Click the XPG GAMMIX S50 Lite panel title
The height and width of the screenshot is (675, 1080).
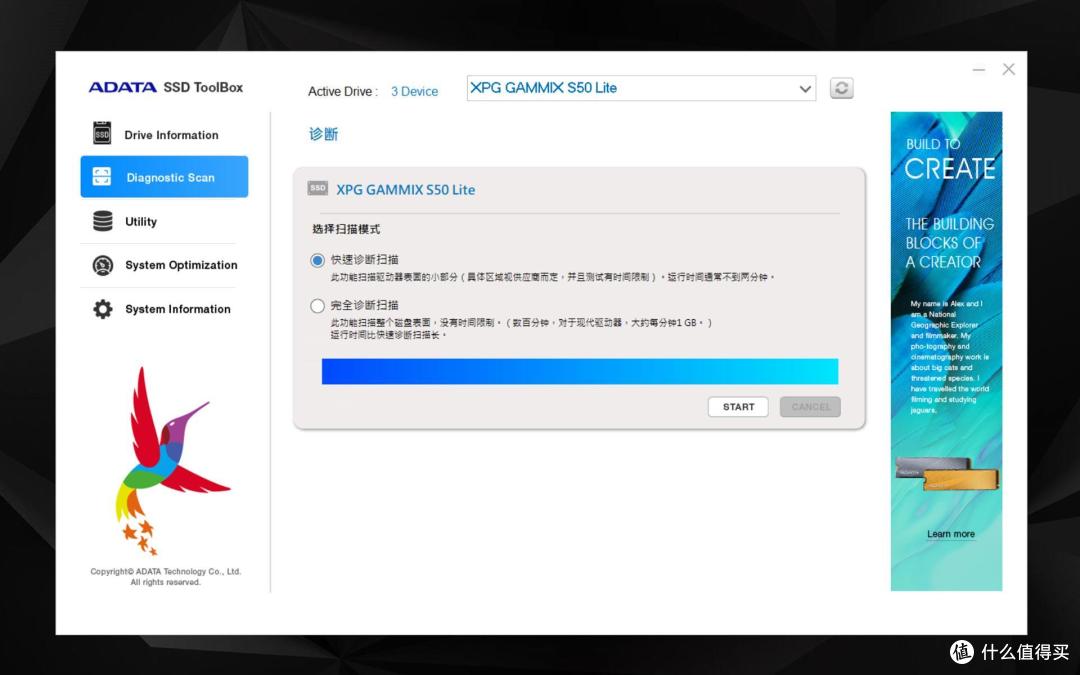406,189
